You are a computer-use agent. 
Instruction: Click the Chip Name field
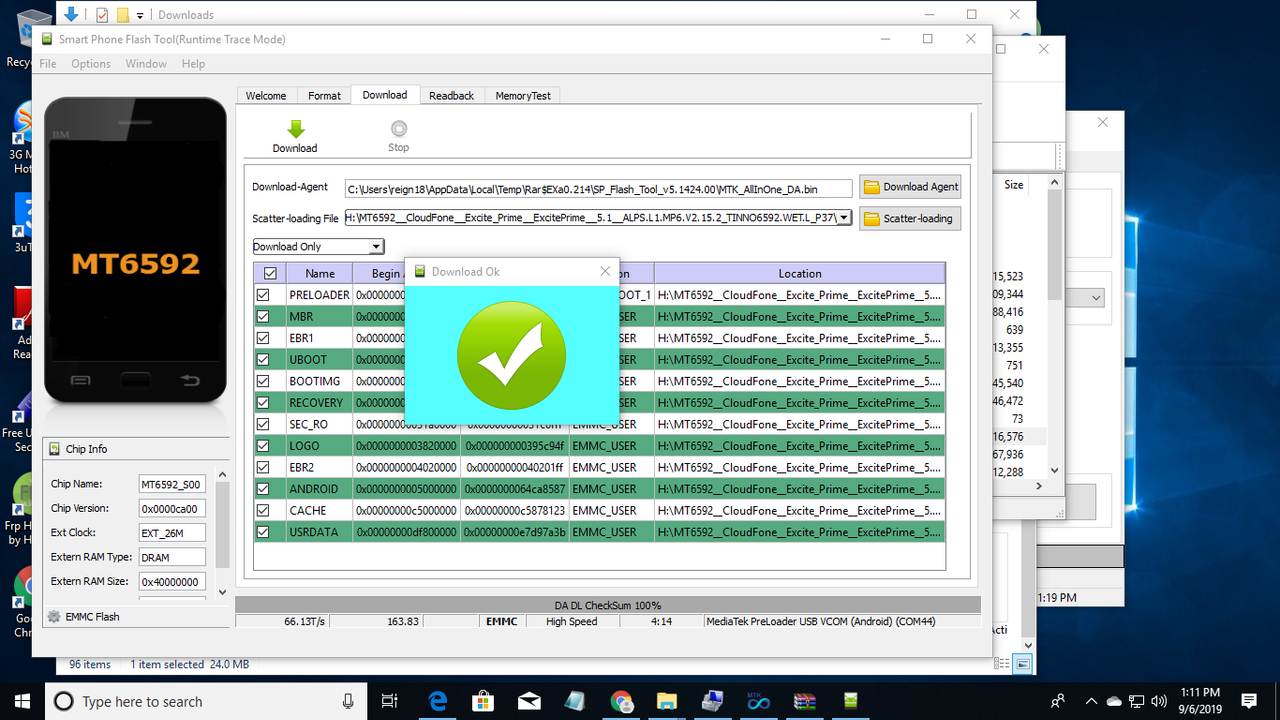pos(172,484)
